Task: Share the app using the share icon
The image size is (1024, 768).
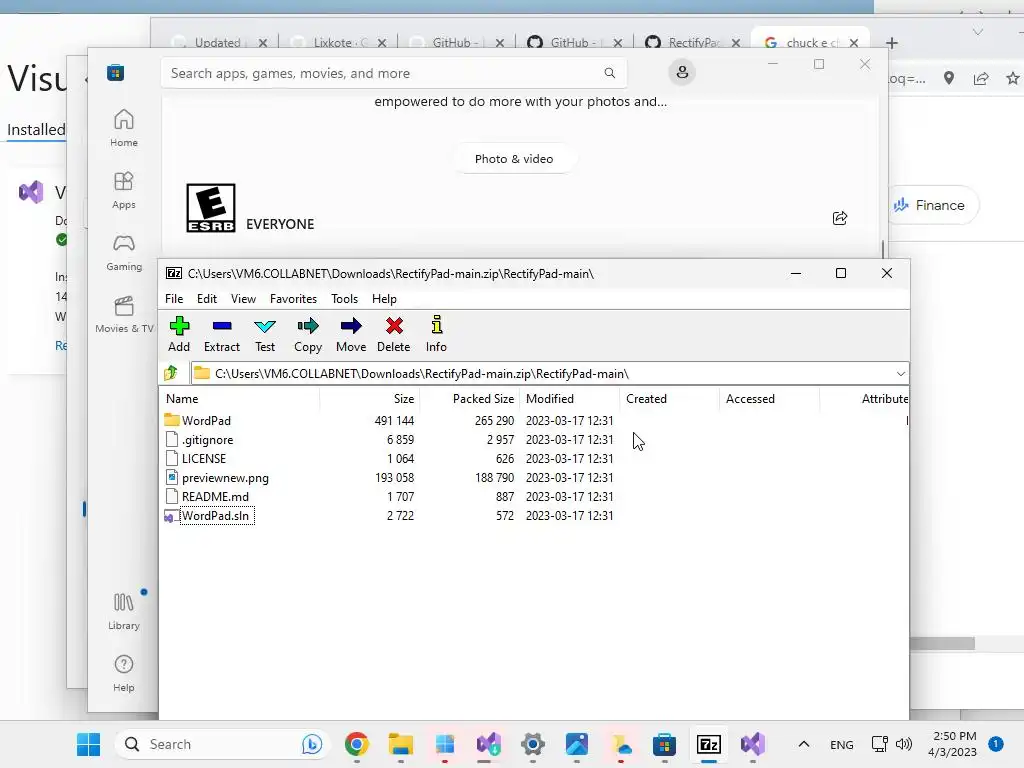Action: pyautogui.click(x=840, y=218)
